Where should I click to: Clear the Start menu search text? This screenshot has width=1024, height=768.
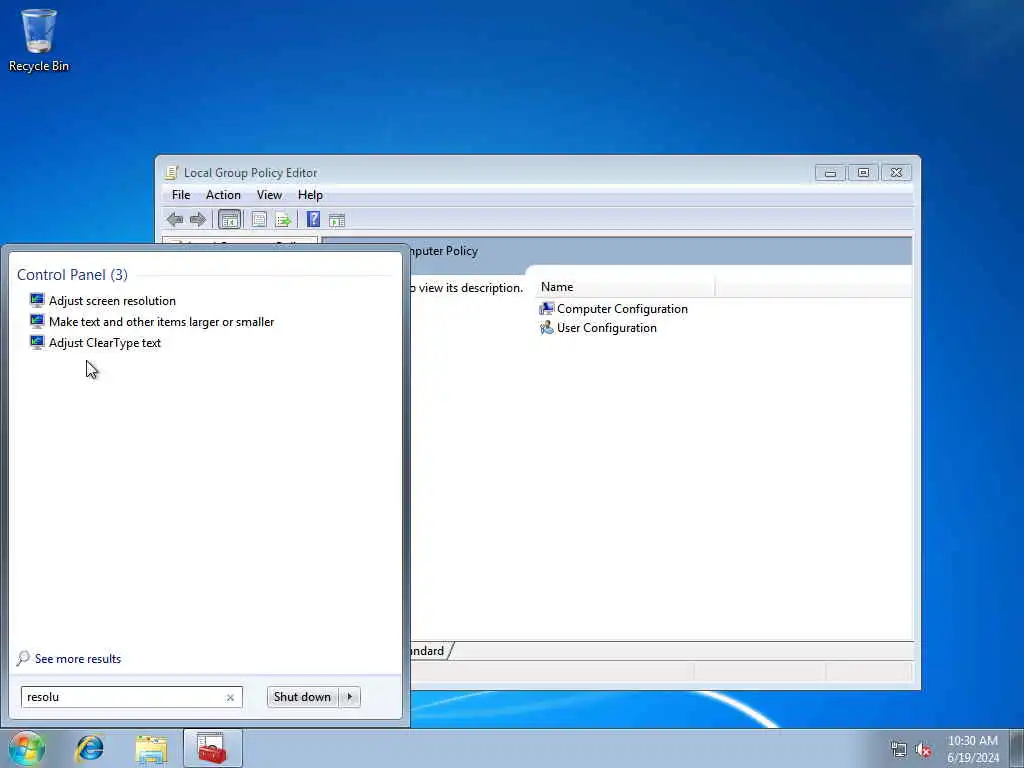230,697
